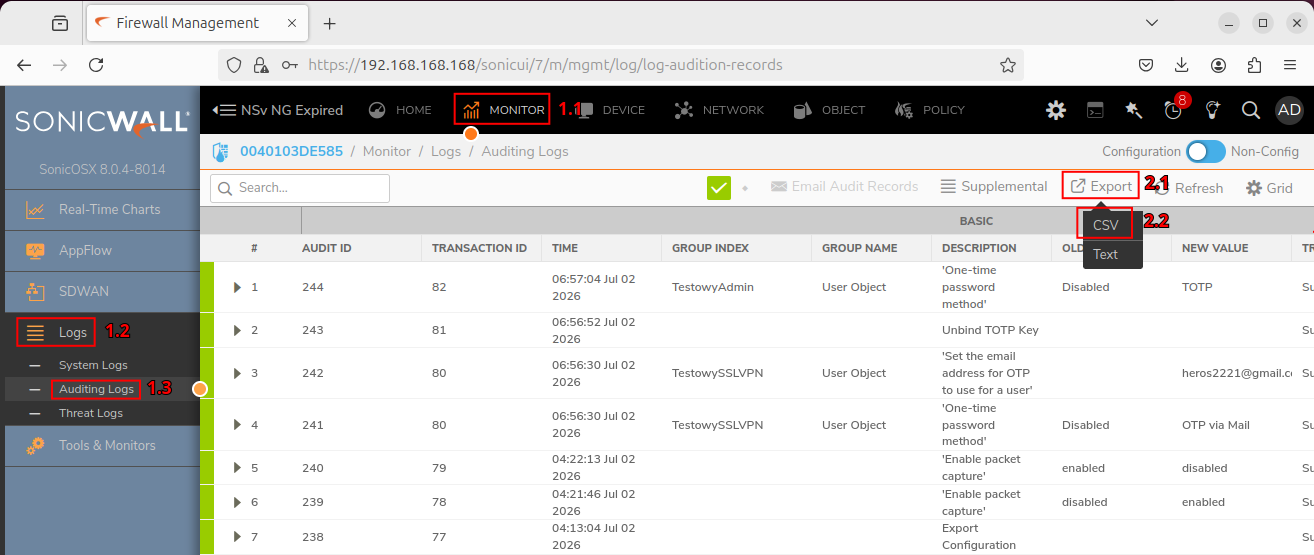Click the SDWAN sidebar icon
The height and width of the screenshot is (555, 1314).
35,292
